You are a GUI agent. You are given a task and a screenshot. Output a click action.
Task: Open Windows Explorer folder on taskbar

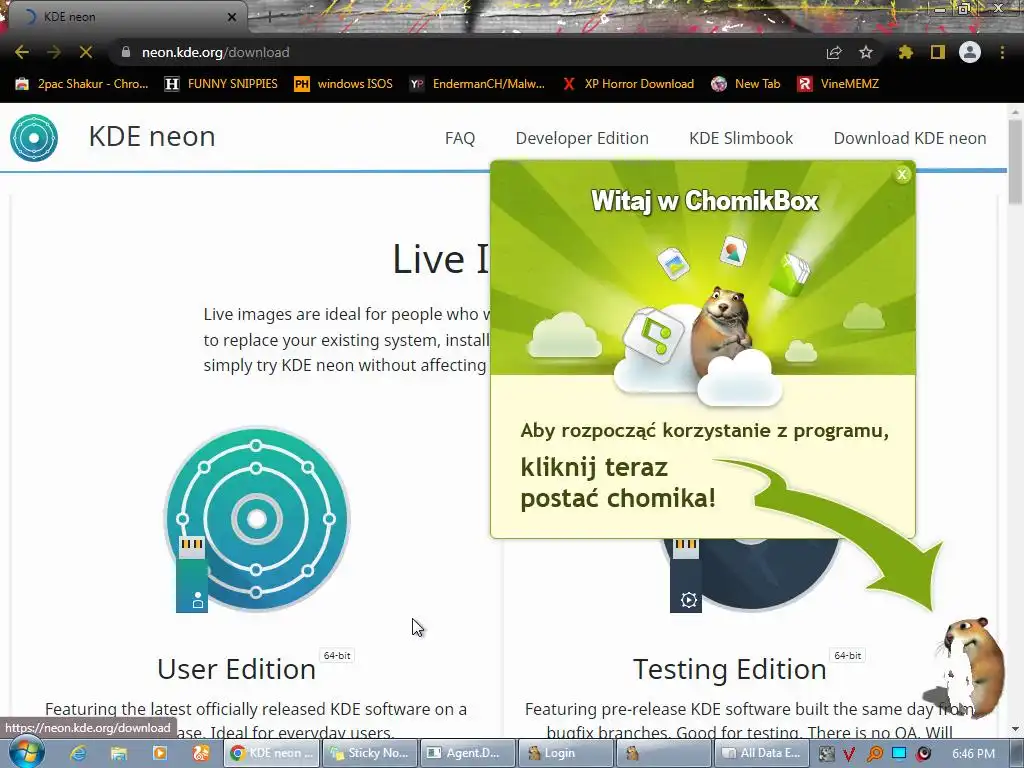[x=119, y=753]
